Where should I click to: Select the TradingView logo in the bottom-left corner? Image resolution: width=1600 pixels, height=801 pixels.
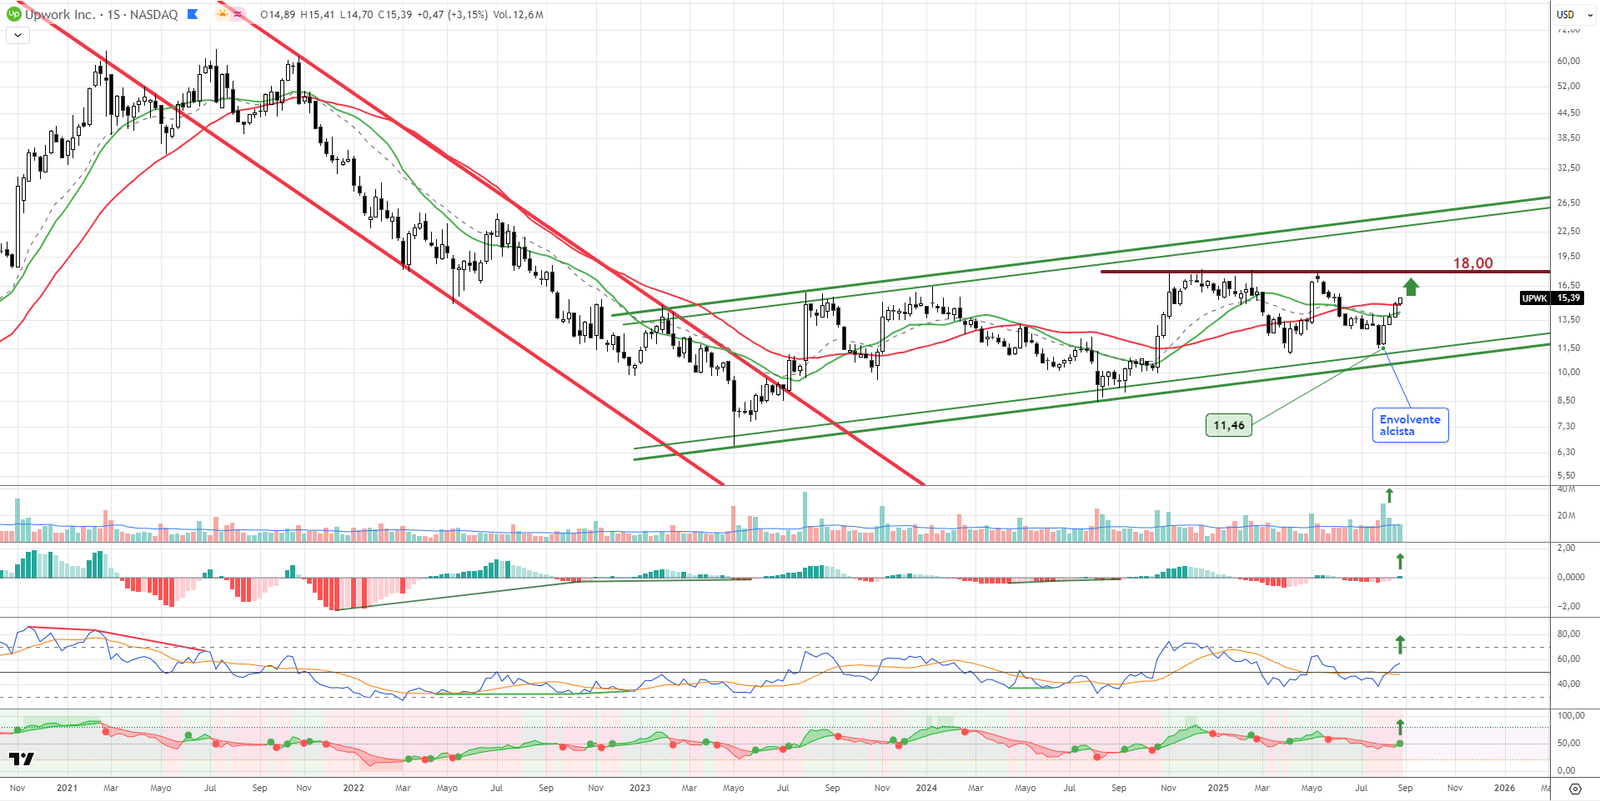coord(21,759)
